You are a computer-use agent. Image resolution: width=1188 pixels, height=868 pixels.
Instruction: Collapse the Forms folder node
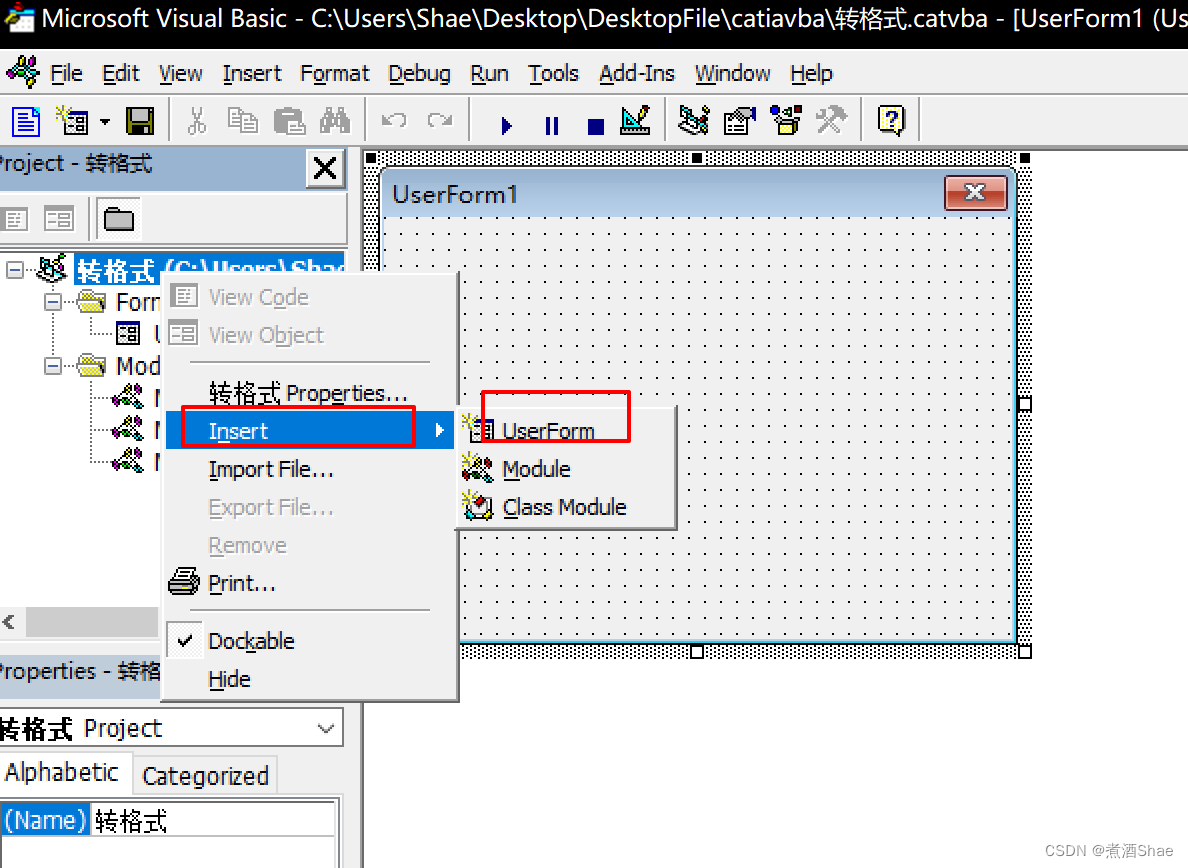53,302
